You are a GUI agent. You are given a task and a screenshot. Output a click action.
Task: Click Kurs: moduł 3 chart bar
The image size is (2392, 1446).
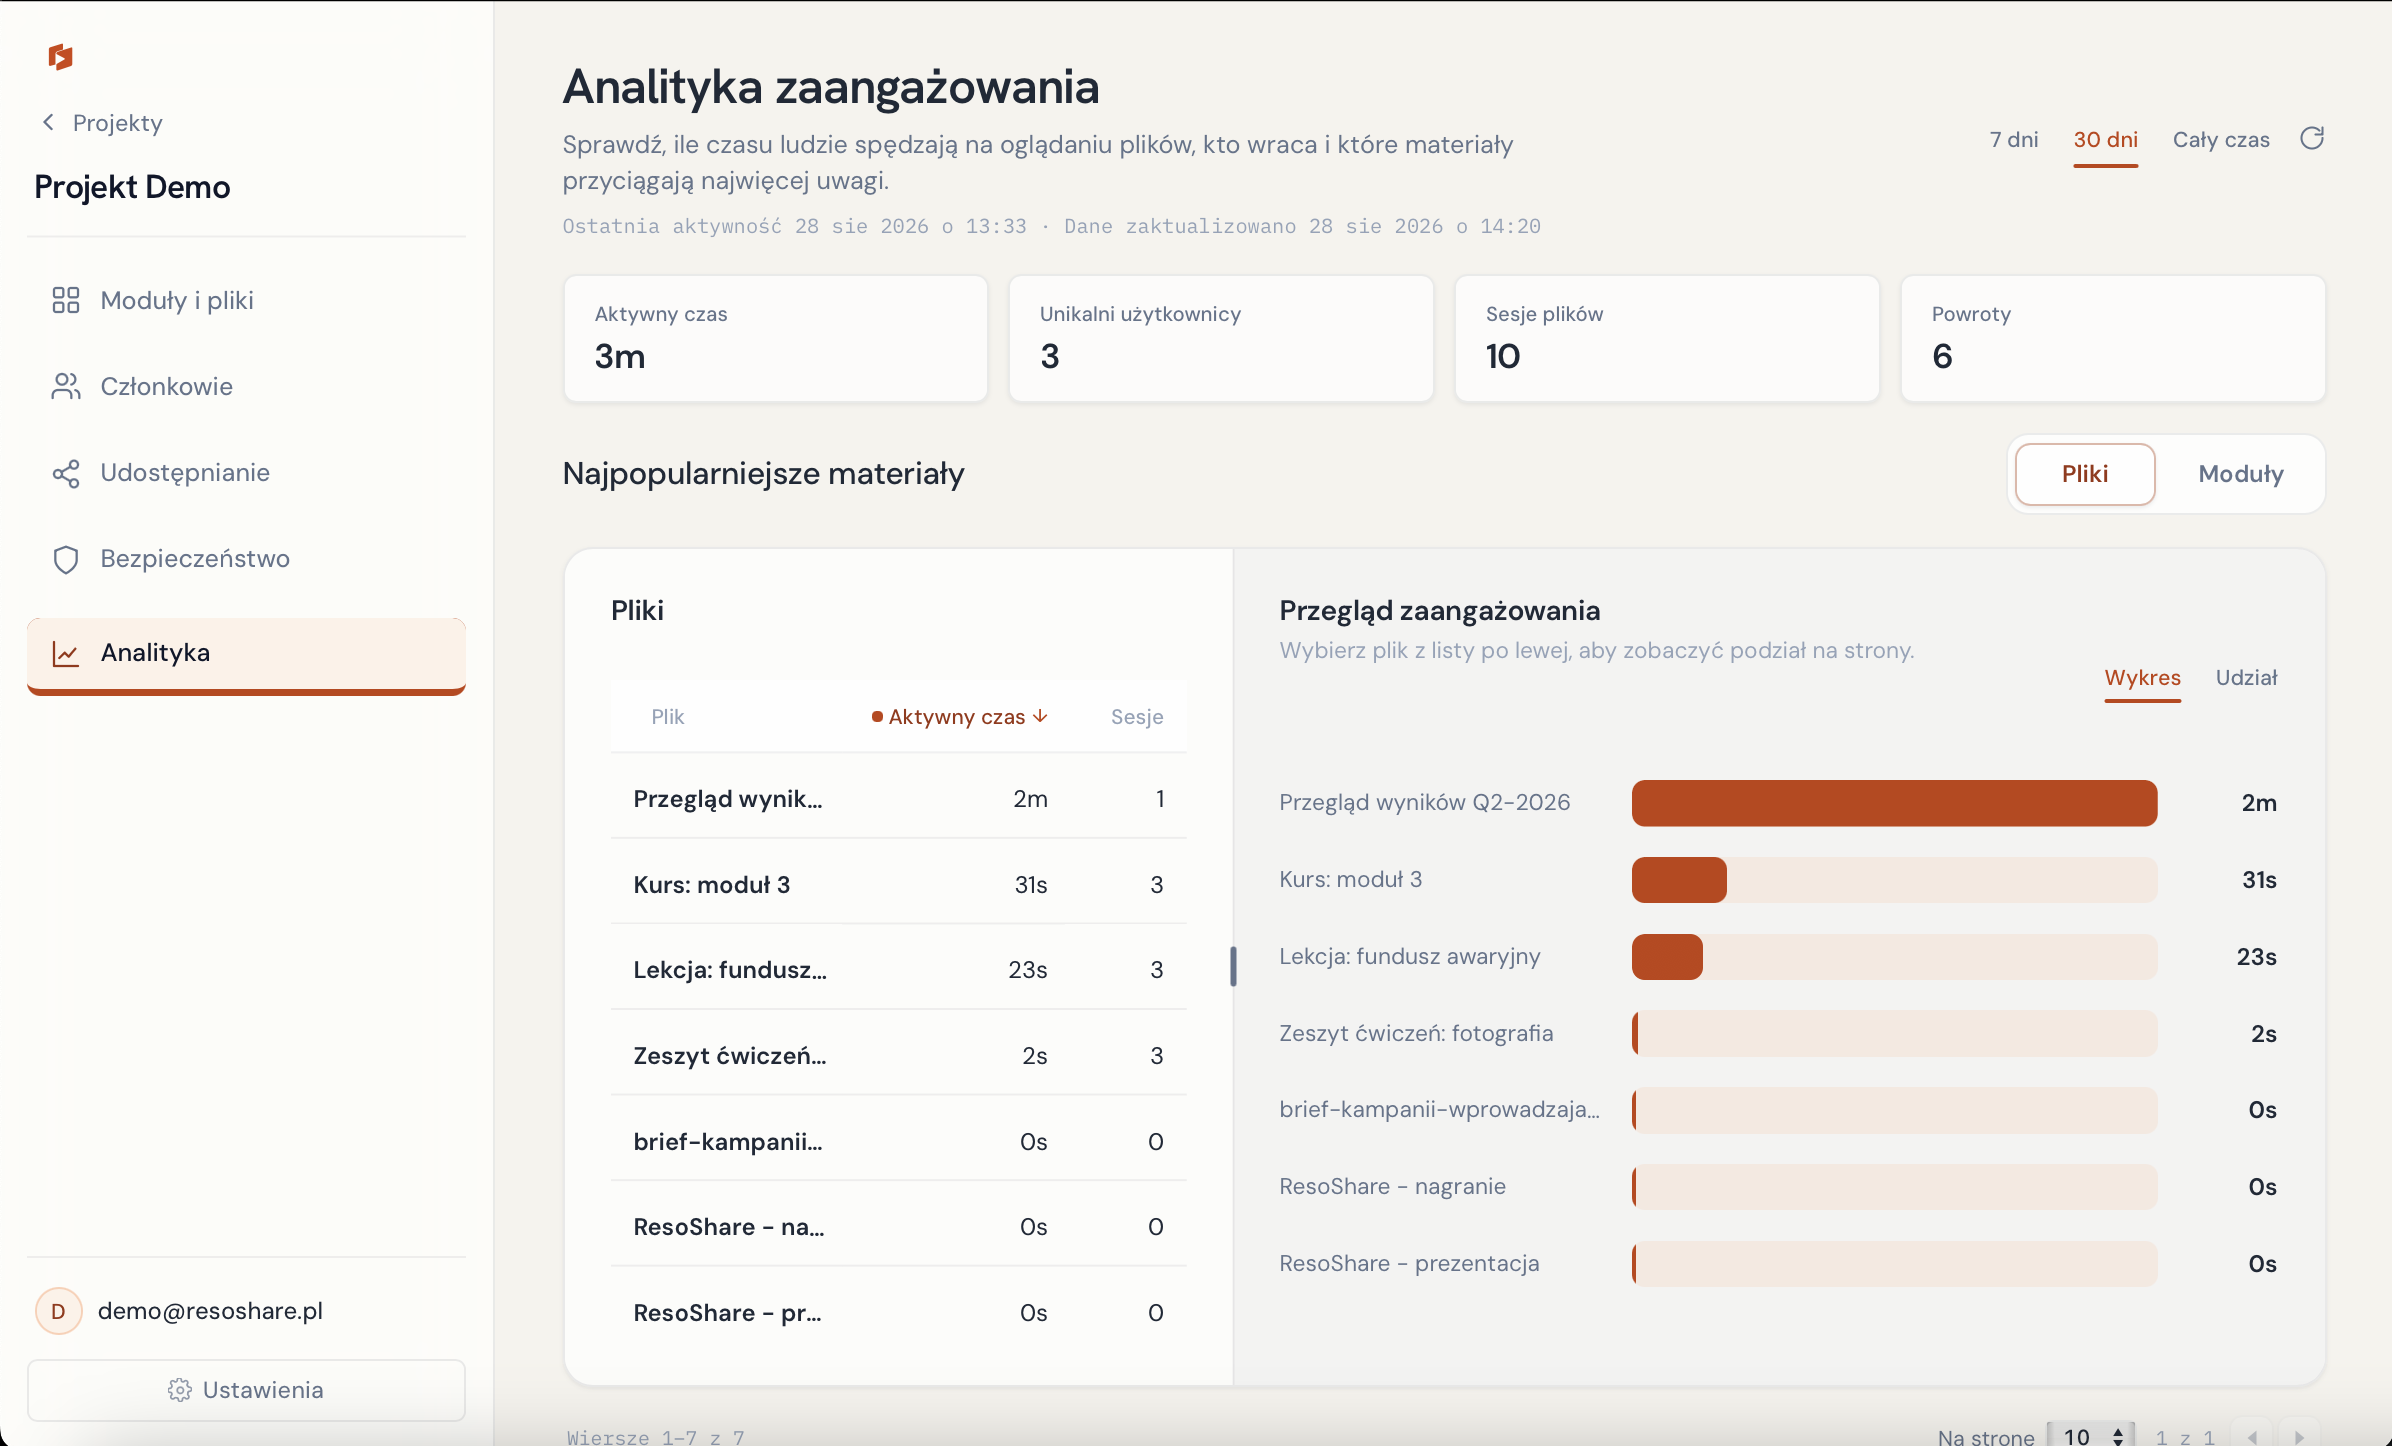click(x=1894, y=880)
